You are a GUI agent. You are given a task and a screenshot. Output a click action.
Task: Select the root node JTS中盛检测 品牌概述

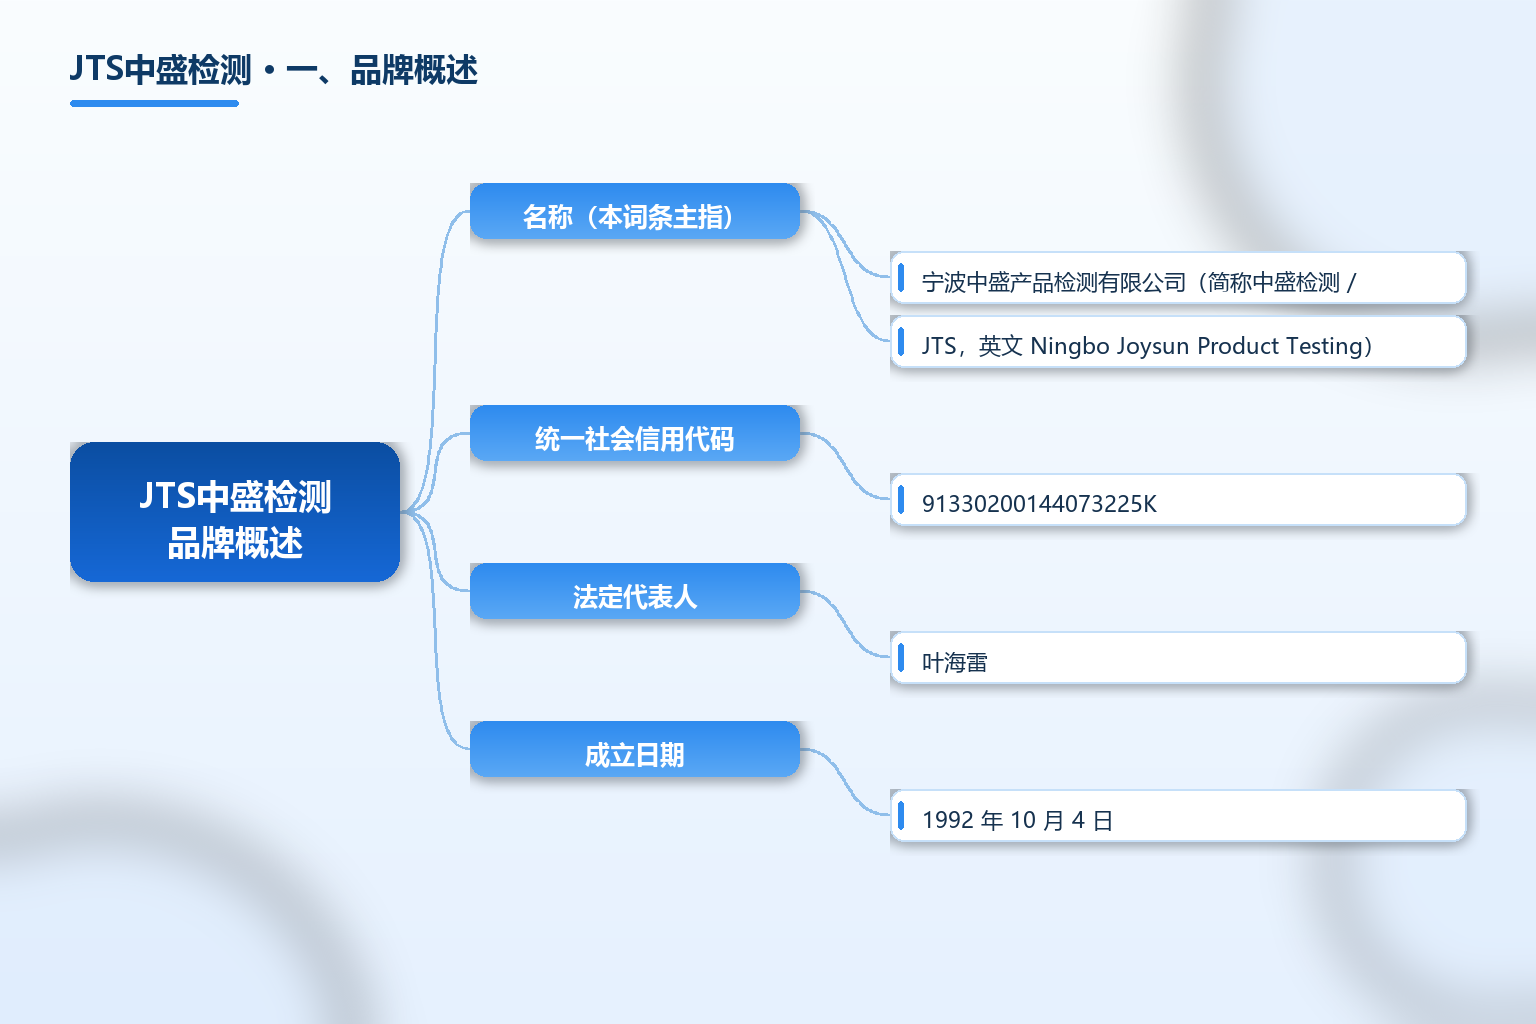click(x=235, y=512)
